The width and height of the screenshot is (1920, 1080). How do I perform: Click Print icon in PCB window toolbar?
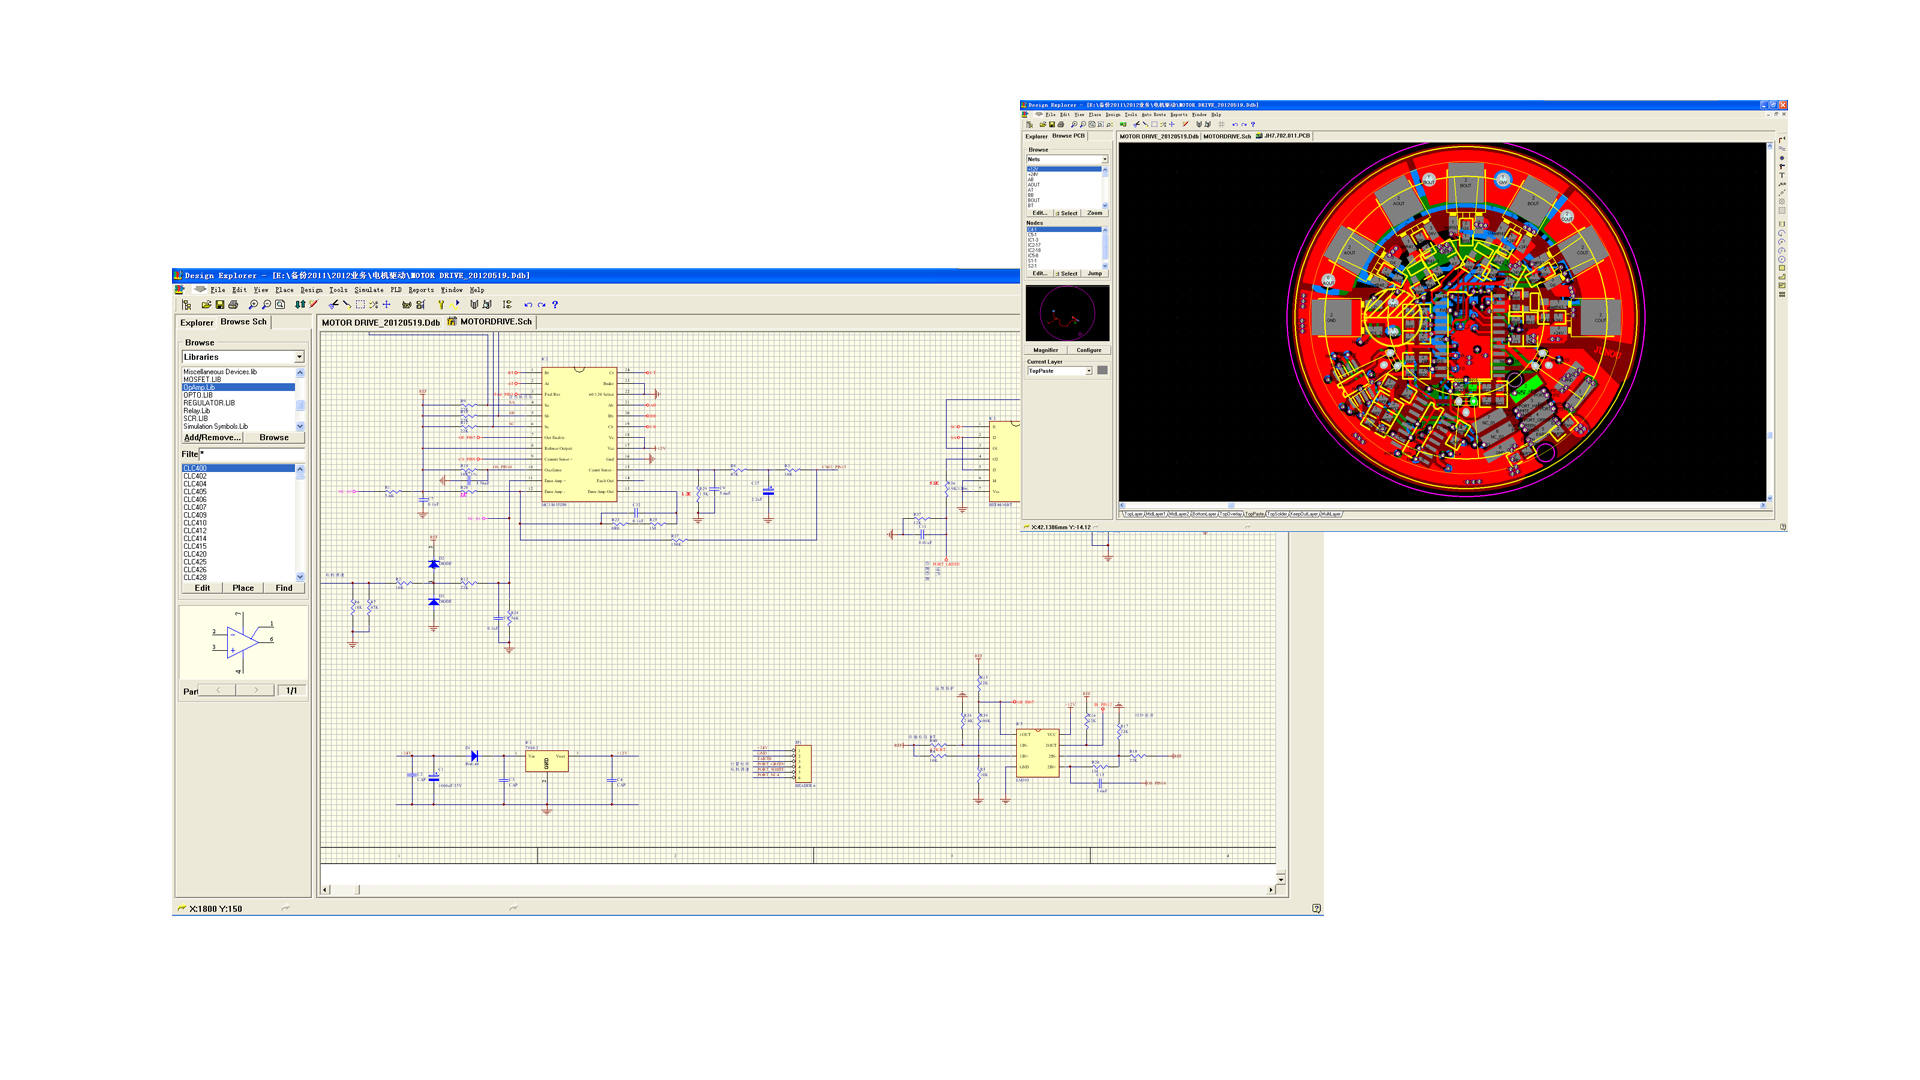click(1061, 125)
